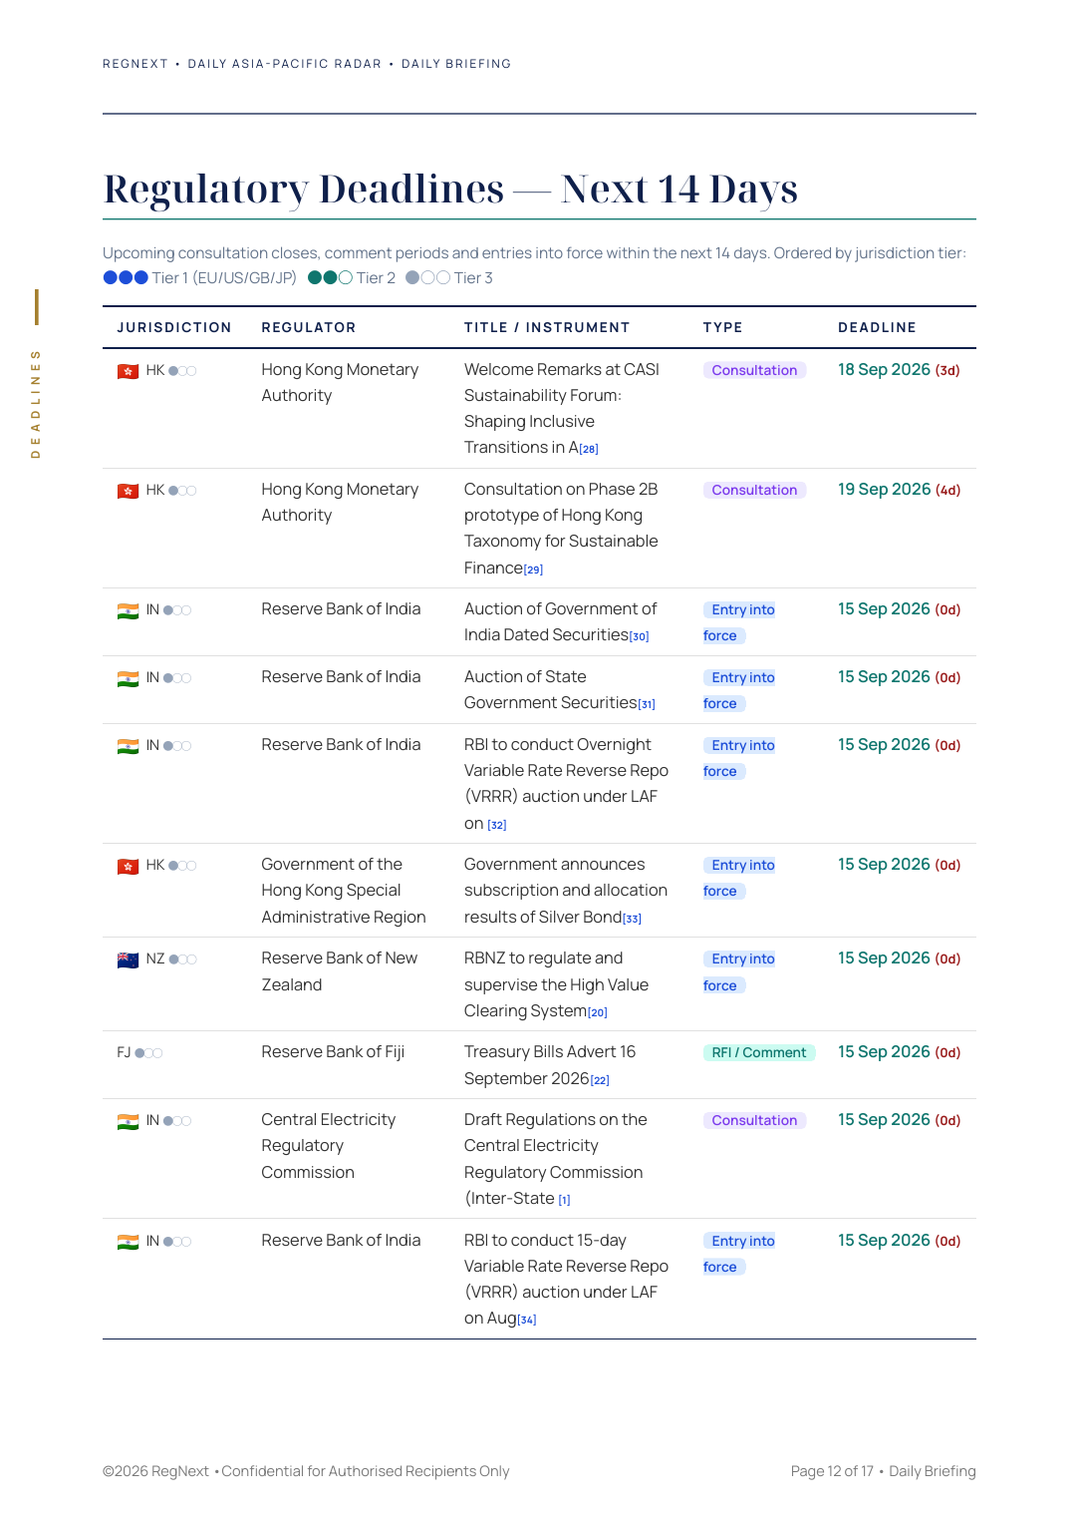Click the DAILY ASIA-PACIFIC RADAR breadcrumb text
This screenshot has width=1080, height=1528.
(x=285, y=64)
